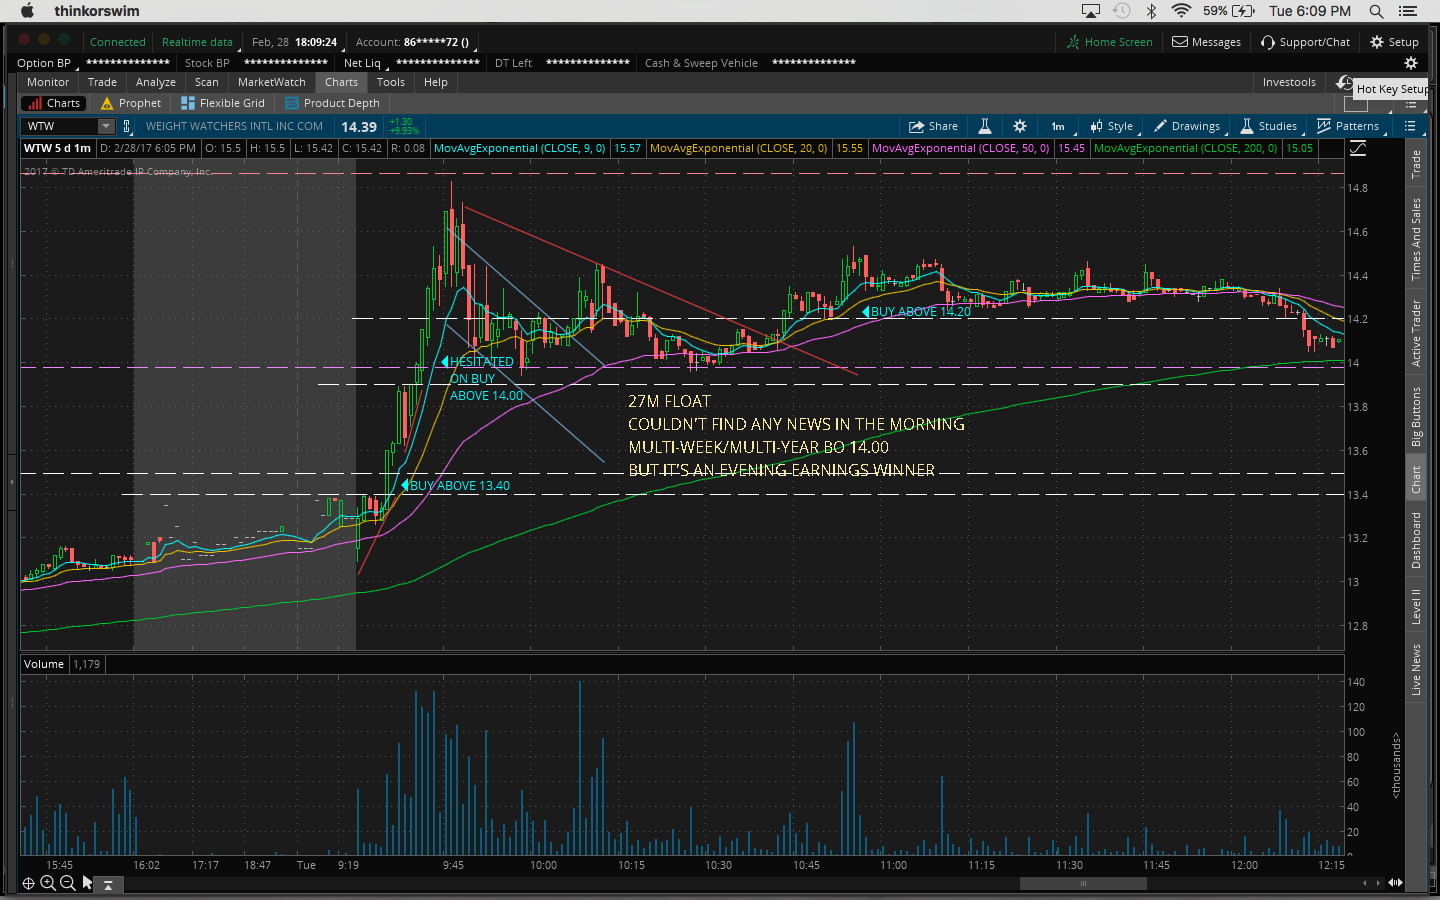Click the Share chart icon button
The width and height of the screenshot is (1440, 900).
point(933,126)
